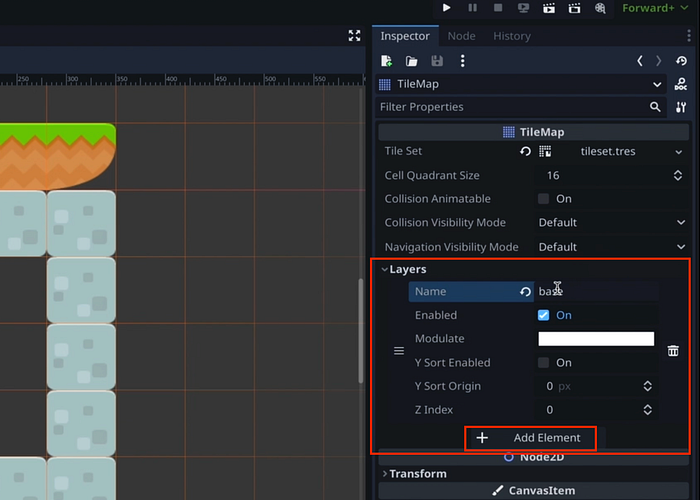Go to previous edited object arrow
Image resolution: width=700 pixels, height=500 pixels.
tap(640, 61)
